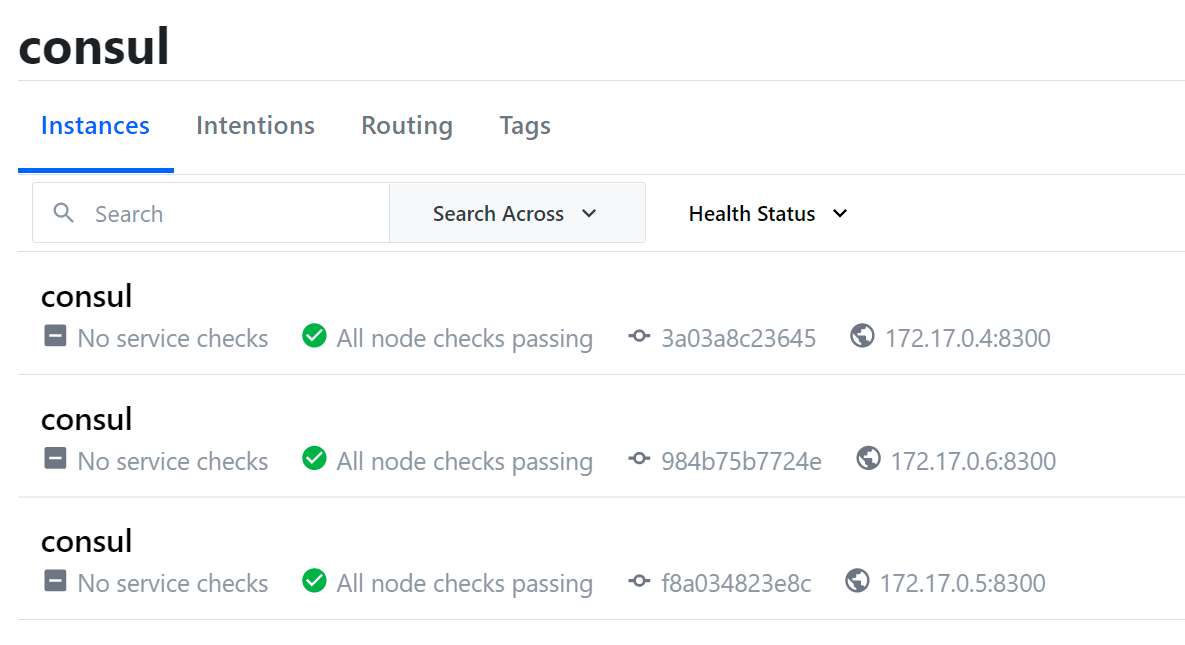Click "No service checks" in 3a03a8c23645 row
1185x645 pixels.
point(172,338)
